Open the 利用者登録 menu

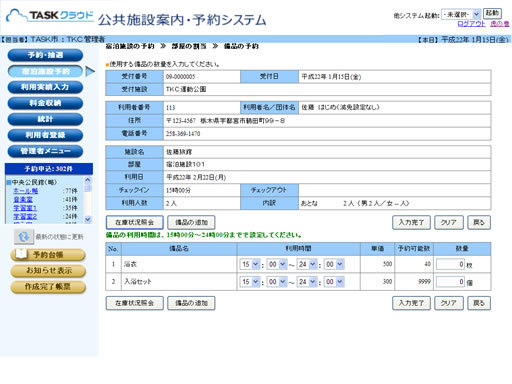pos(45,135)
